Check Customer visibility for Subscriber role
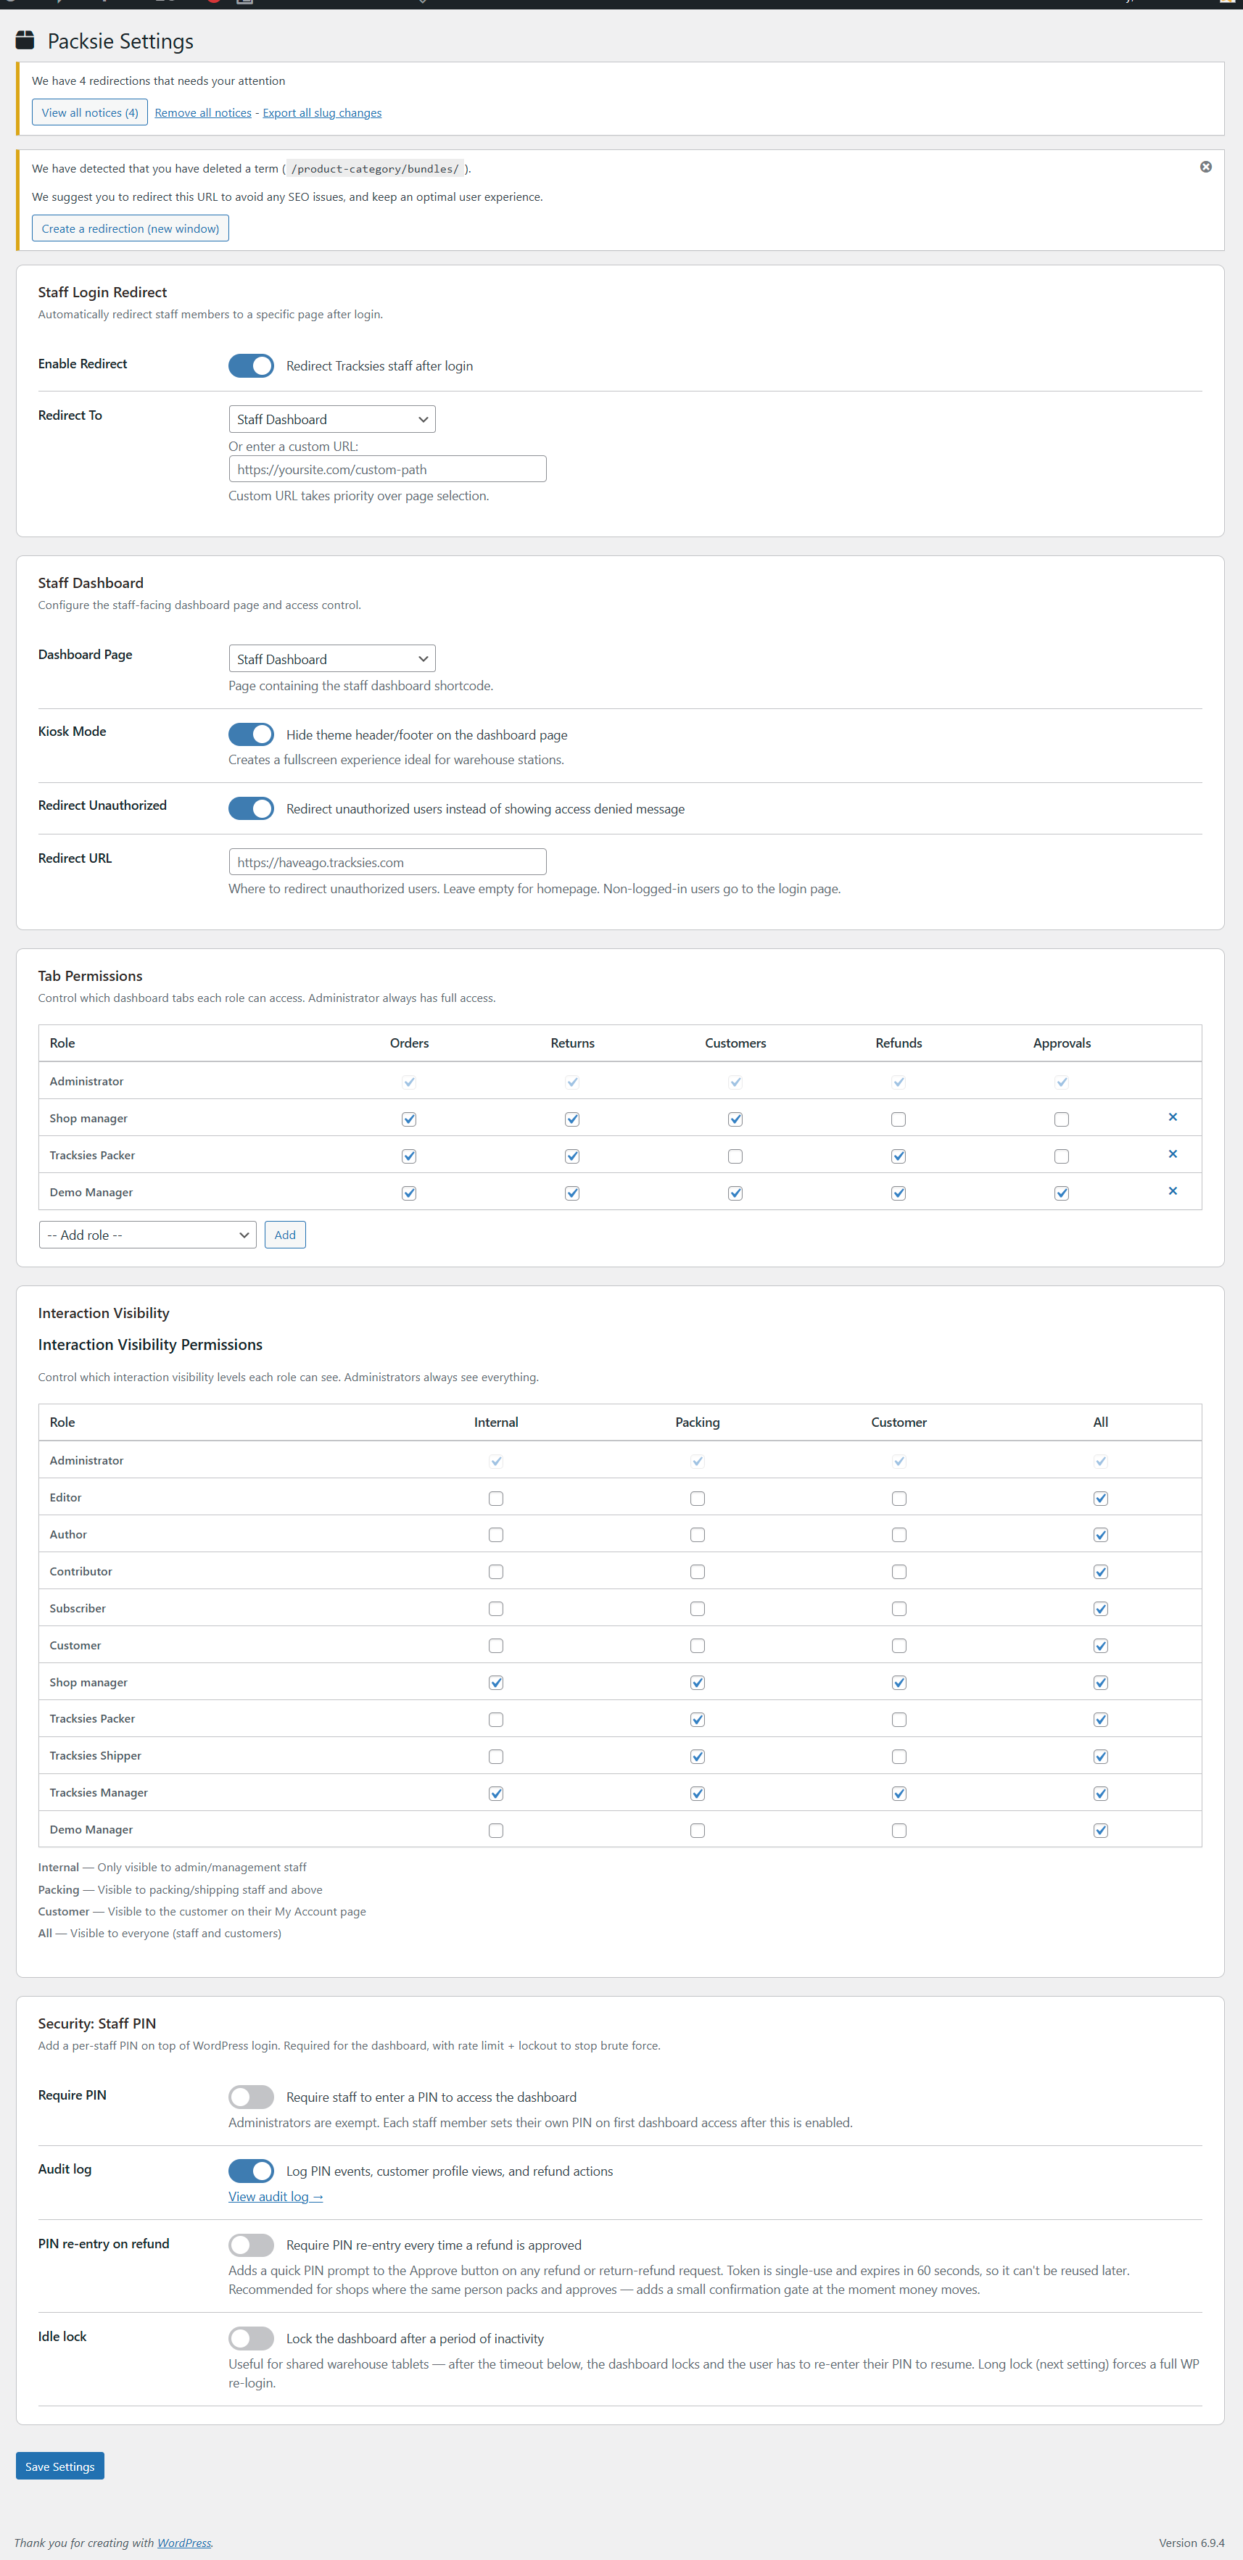1243x2560 pixels. 899,1608
